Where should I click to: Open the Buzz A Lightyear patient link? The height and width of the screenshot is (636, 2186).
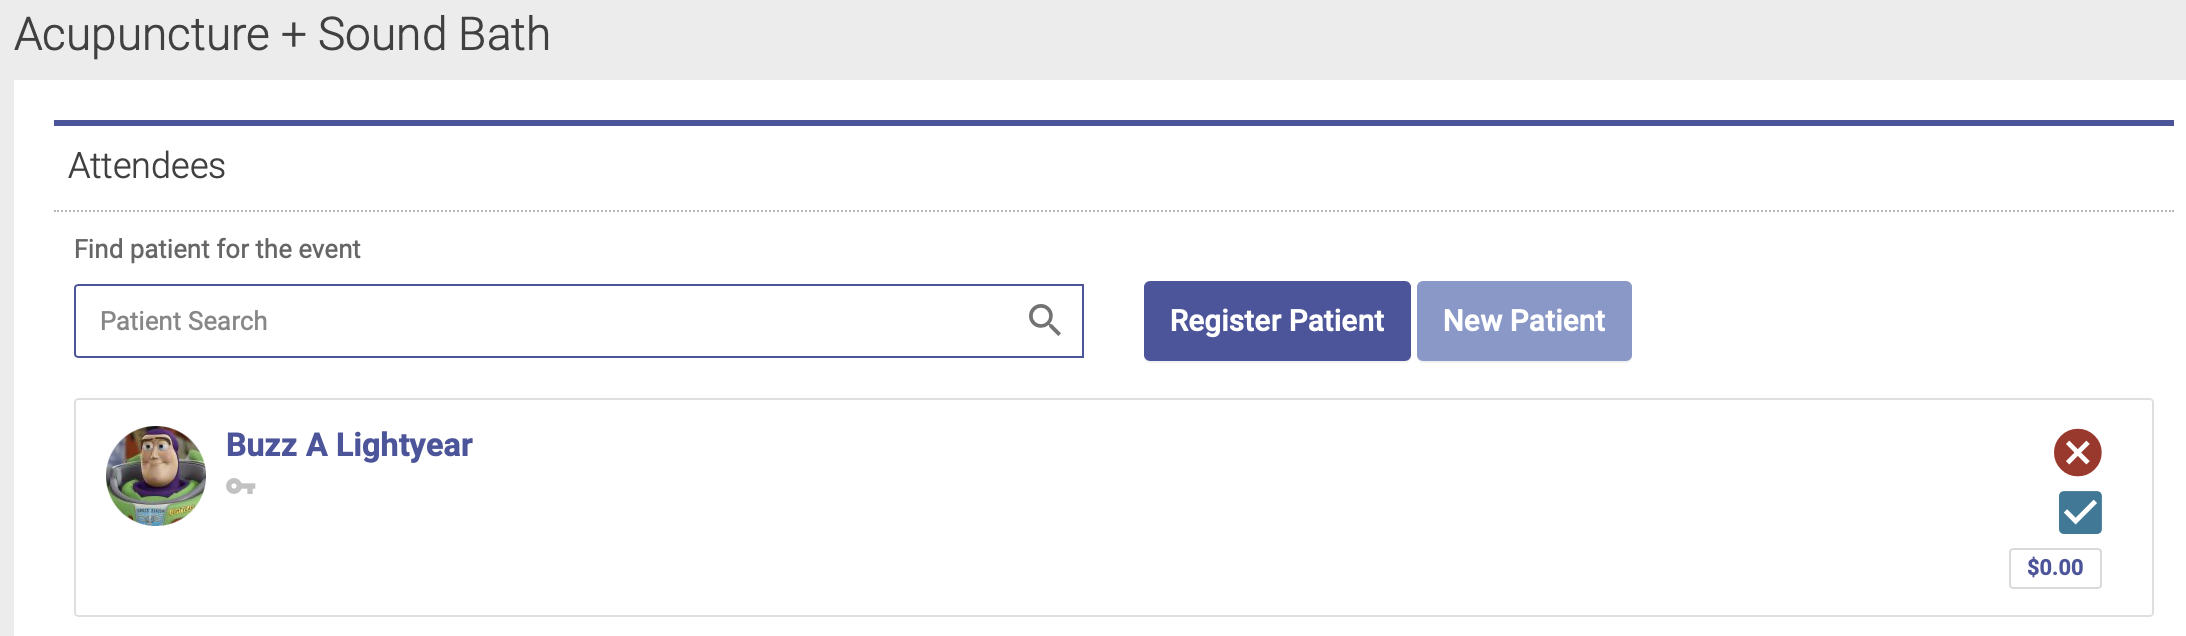(x=348, y=445)
